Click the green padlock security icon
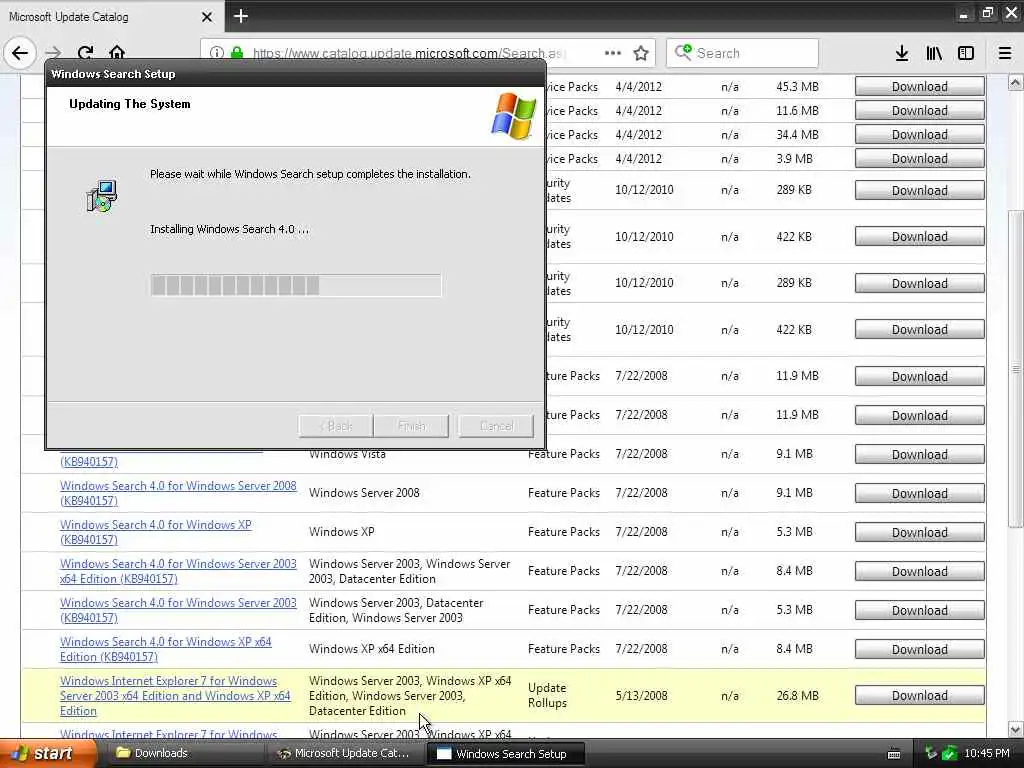Viewport: 1024px width, 768px height. click(237, 53)
